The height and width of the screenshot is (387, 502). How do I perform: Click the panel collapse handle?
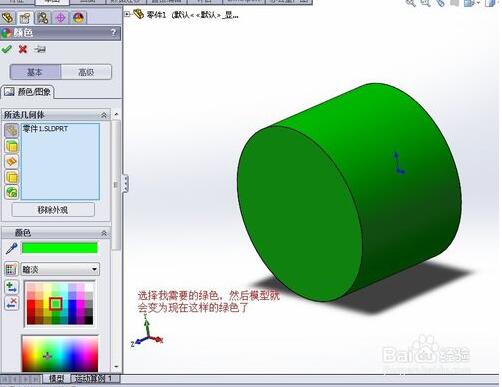126,183
